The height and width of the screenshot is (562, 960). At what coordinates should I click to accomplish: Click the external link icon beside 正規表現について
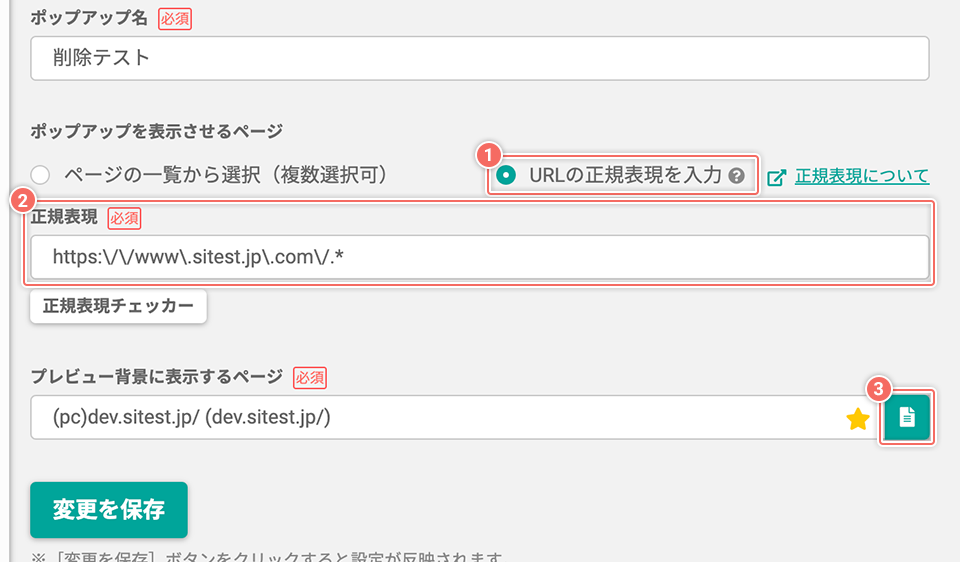click(x=776, y=178)
